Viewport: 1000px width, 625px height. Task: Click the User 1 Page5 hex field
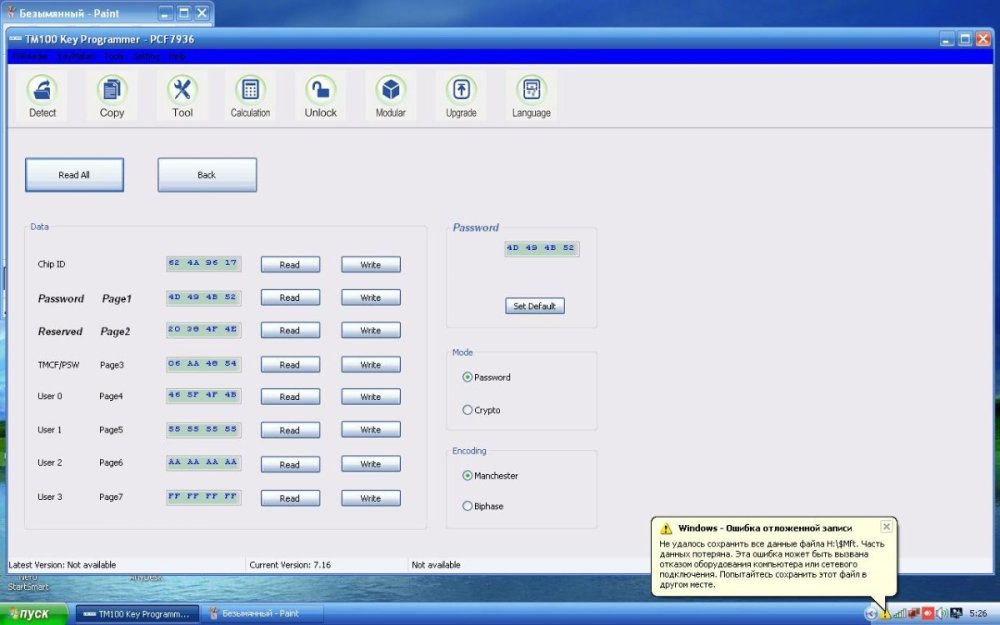[x=203, y=429]
